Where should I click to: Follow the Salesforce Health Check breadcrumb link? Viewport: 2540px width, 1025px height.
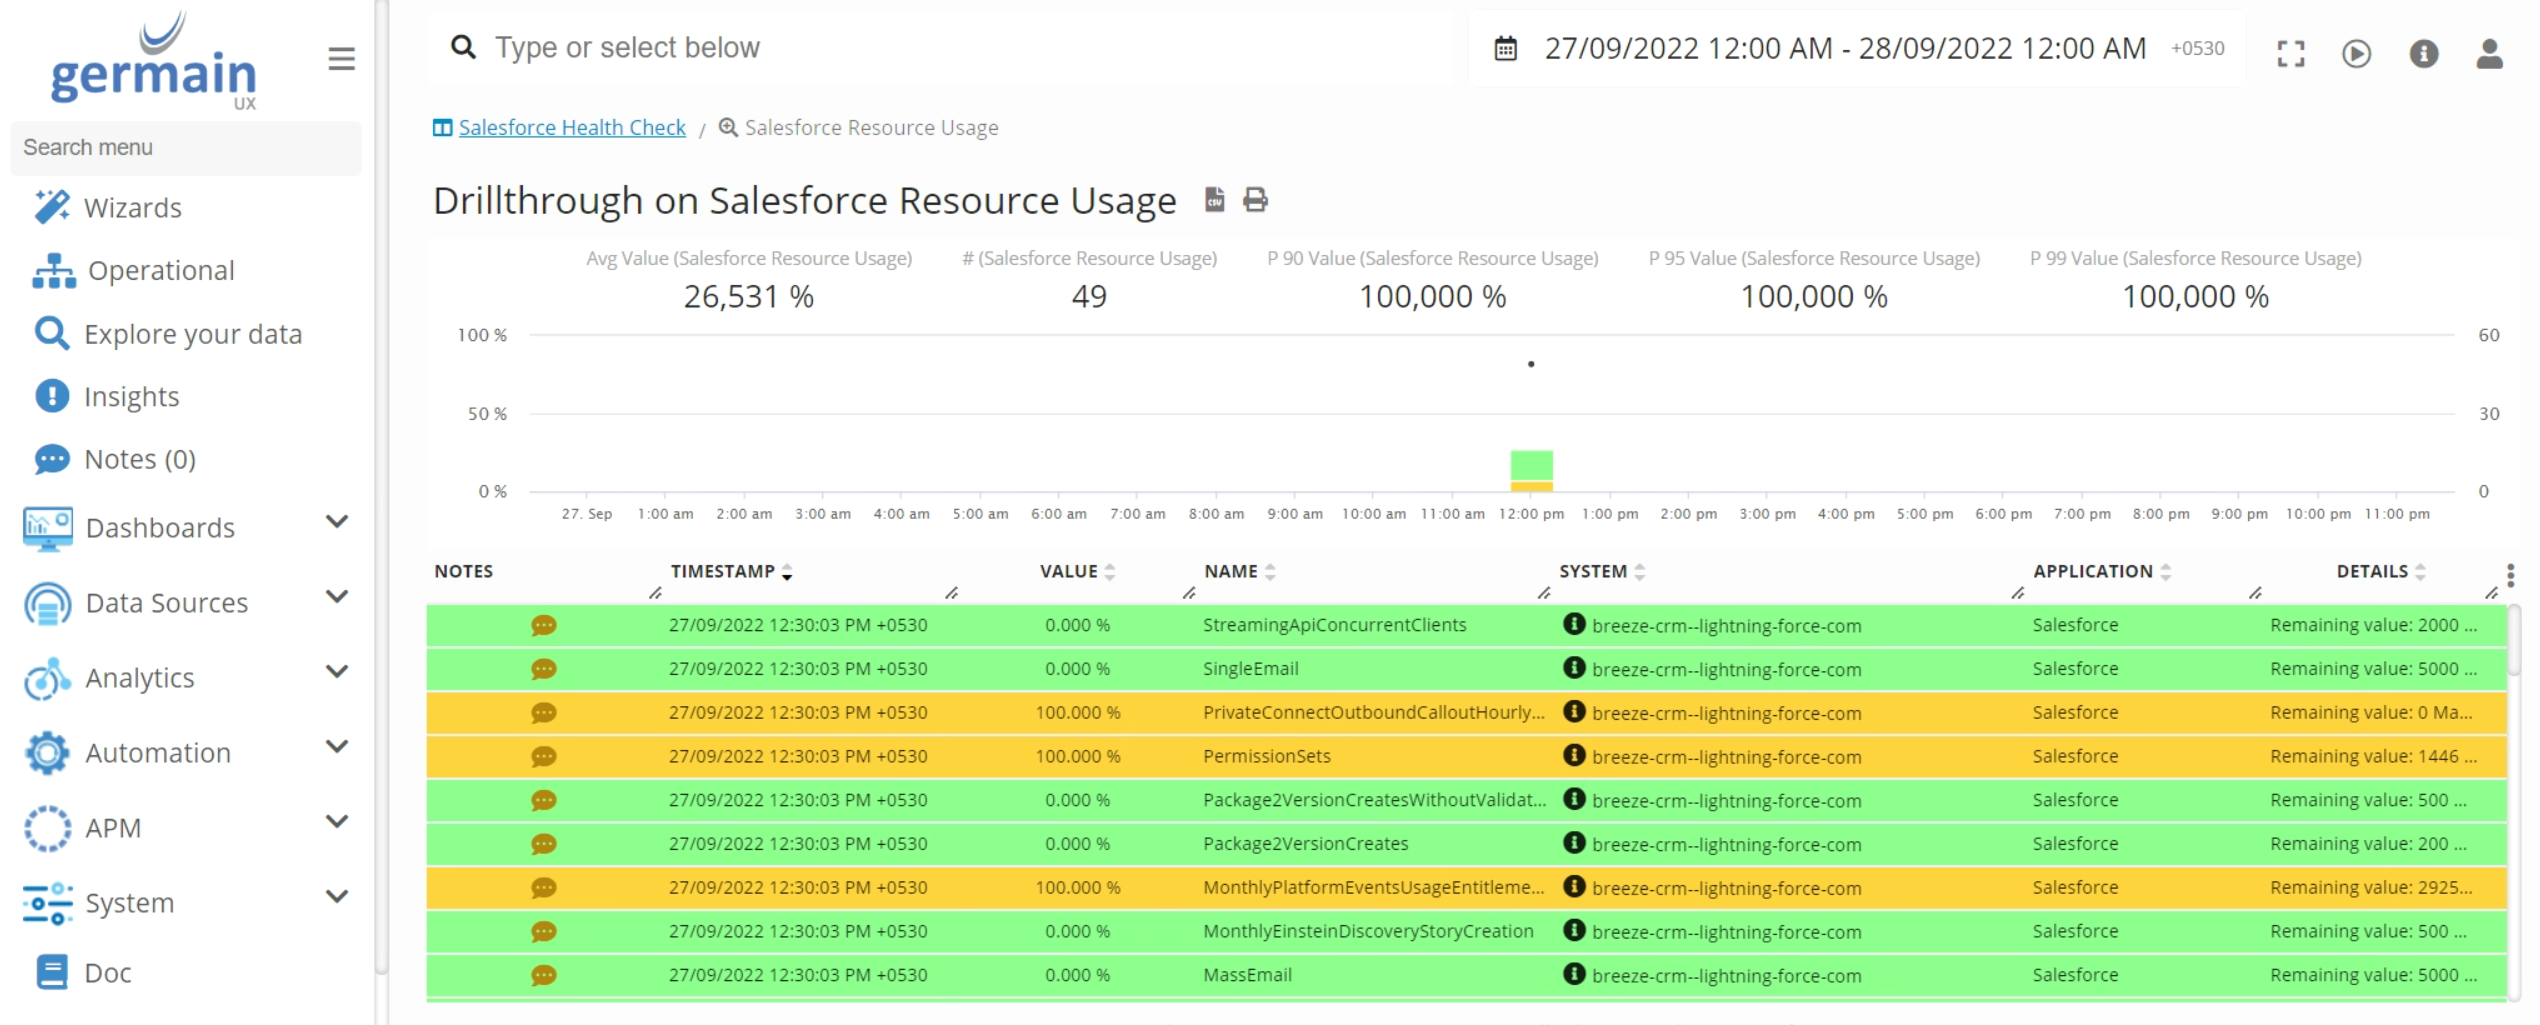[x=571, y=128]
